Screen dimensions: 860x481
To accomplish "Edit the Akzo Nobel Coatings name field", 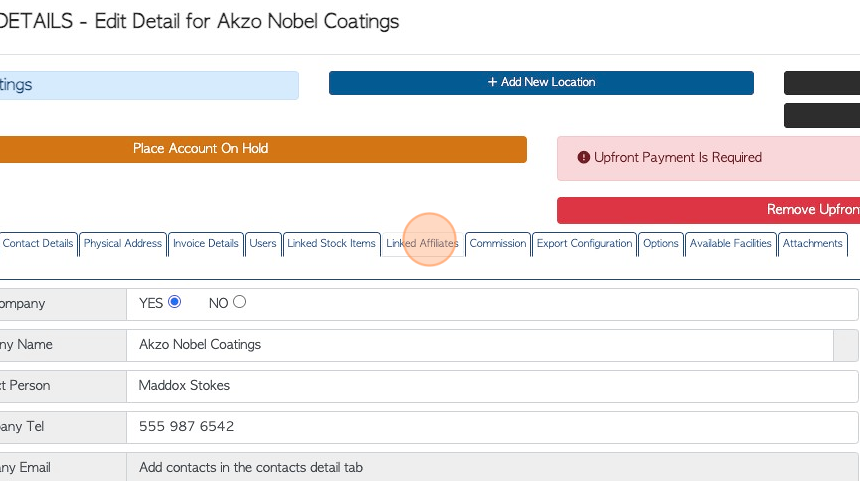I will pos(480,345).
